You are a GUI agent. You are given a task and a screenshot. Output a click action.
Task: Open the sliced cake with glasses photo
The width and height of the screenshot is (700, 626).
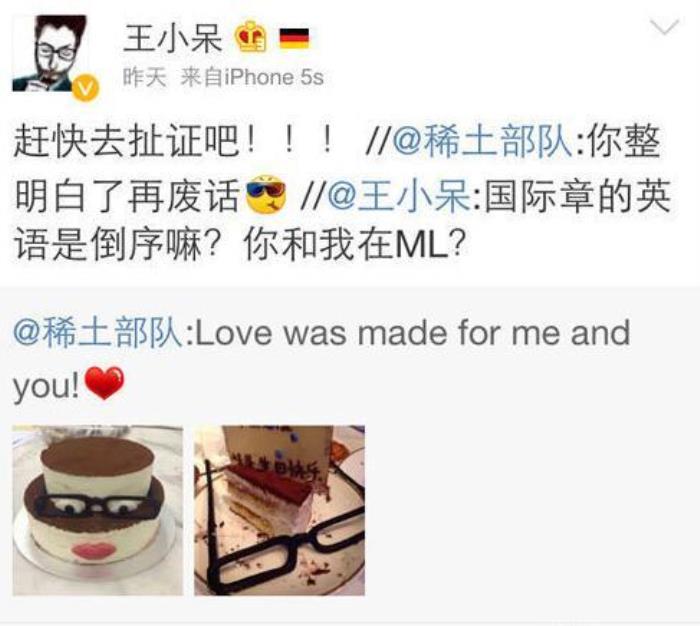pos(279,510)
